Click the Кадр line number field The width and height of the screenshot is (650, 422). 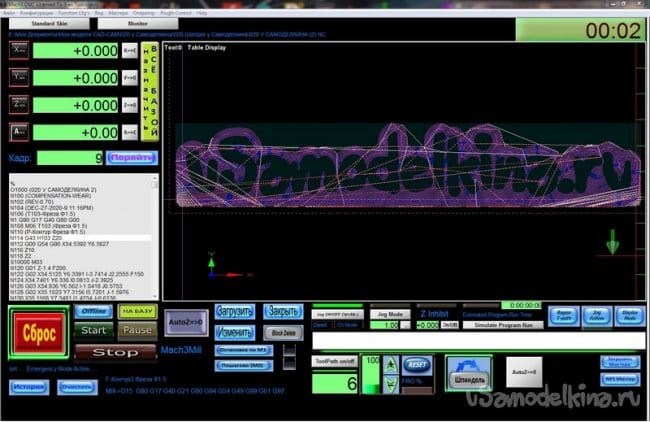tap(68, 158)
